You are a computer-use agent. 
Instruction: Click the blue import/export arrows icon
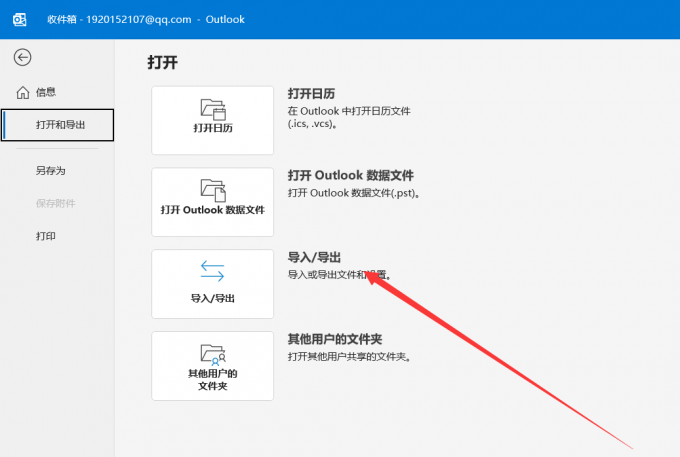[x=212, y=271]
